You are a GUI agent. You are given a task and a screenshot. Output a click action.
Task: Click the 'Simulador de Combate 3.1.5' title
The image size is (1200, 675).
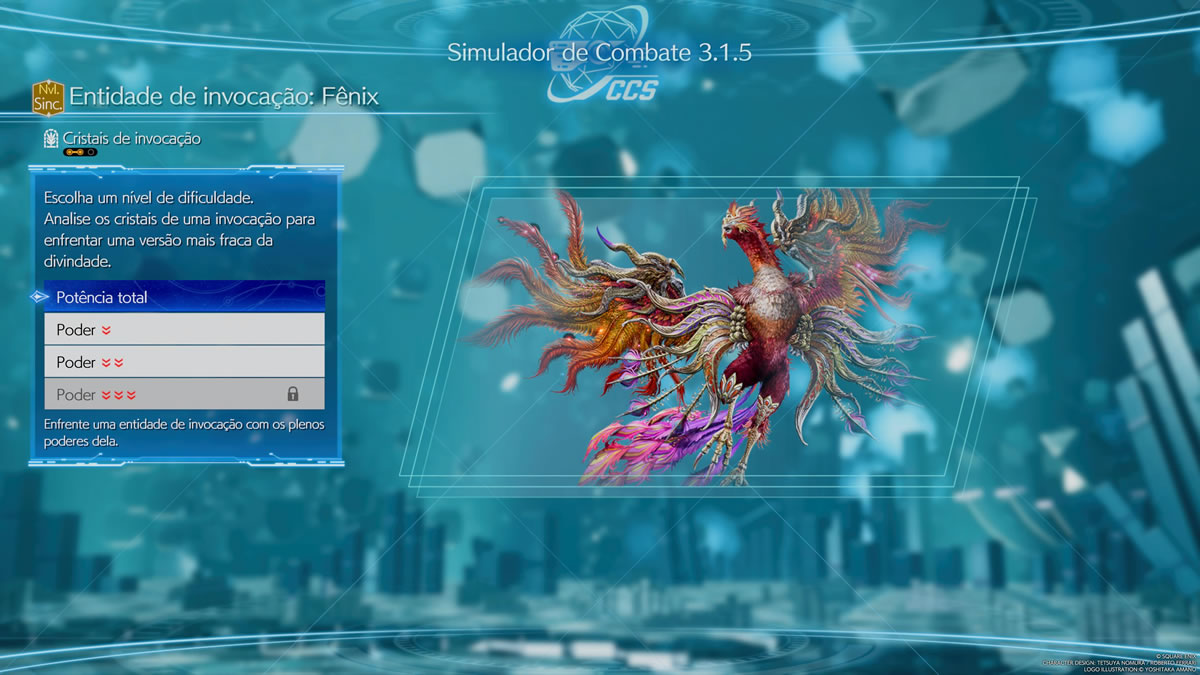tap(599, 51)
